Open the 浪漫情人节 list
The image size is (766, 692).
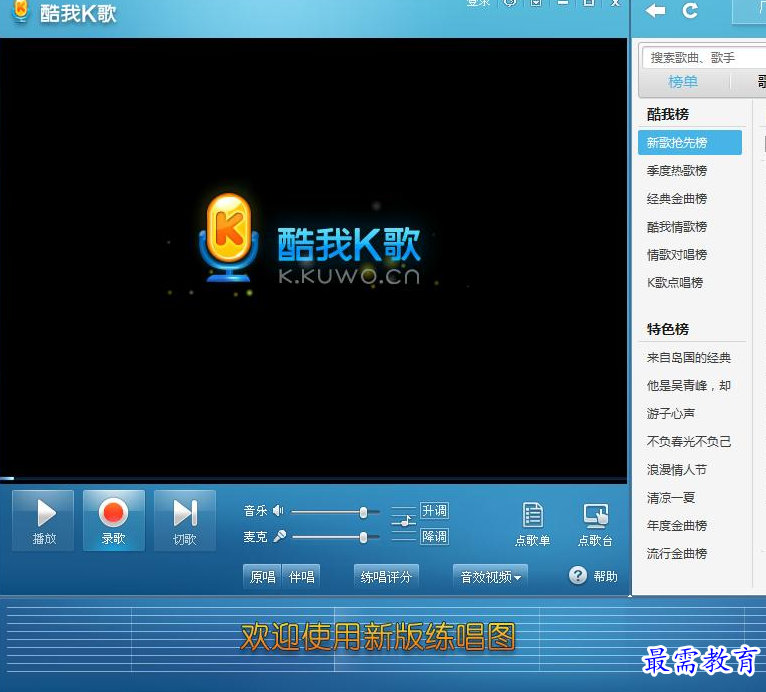pos(677,470)
